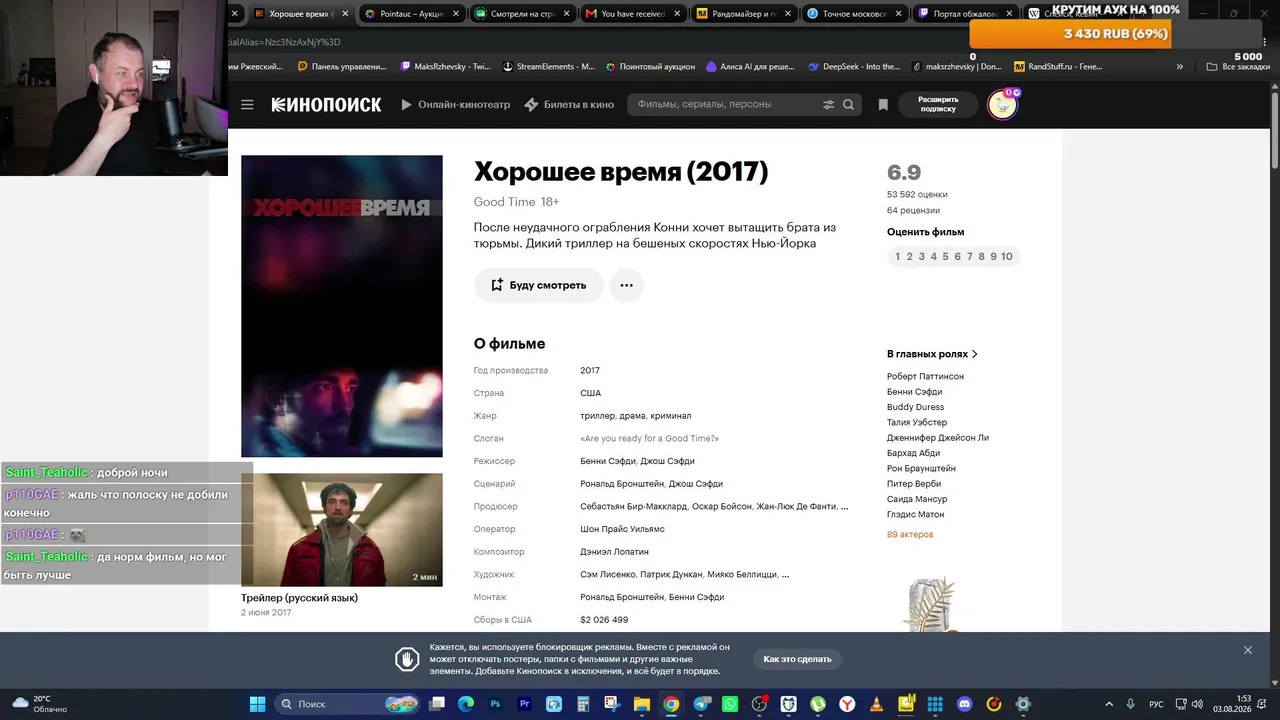The height and width of the screenshot is (720, 1280).
Task: Rate the film 1 star
Action: [897, 257]
